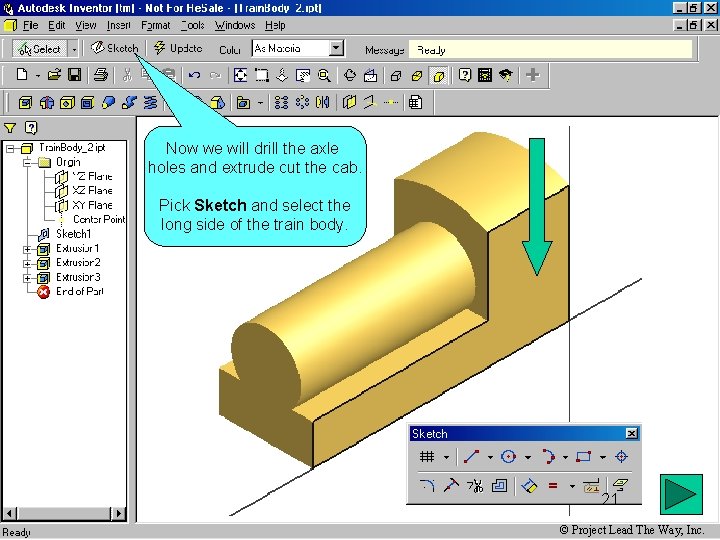Click the Save disk icon
The image size is (720, 540).
tap(74, 75)
